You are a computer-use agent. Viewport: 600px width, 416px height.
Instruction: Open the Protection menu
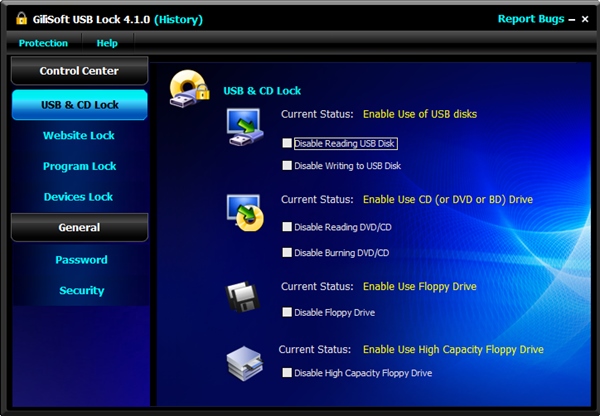pyautogui.click(x=43, y=43)
